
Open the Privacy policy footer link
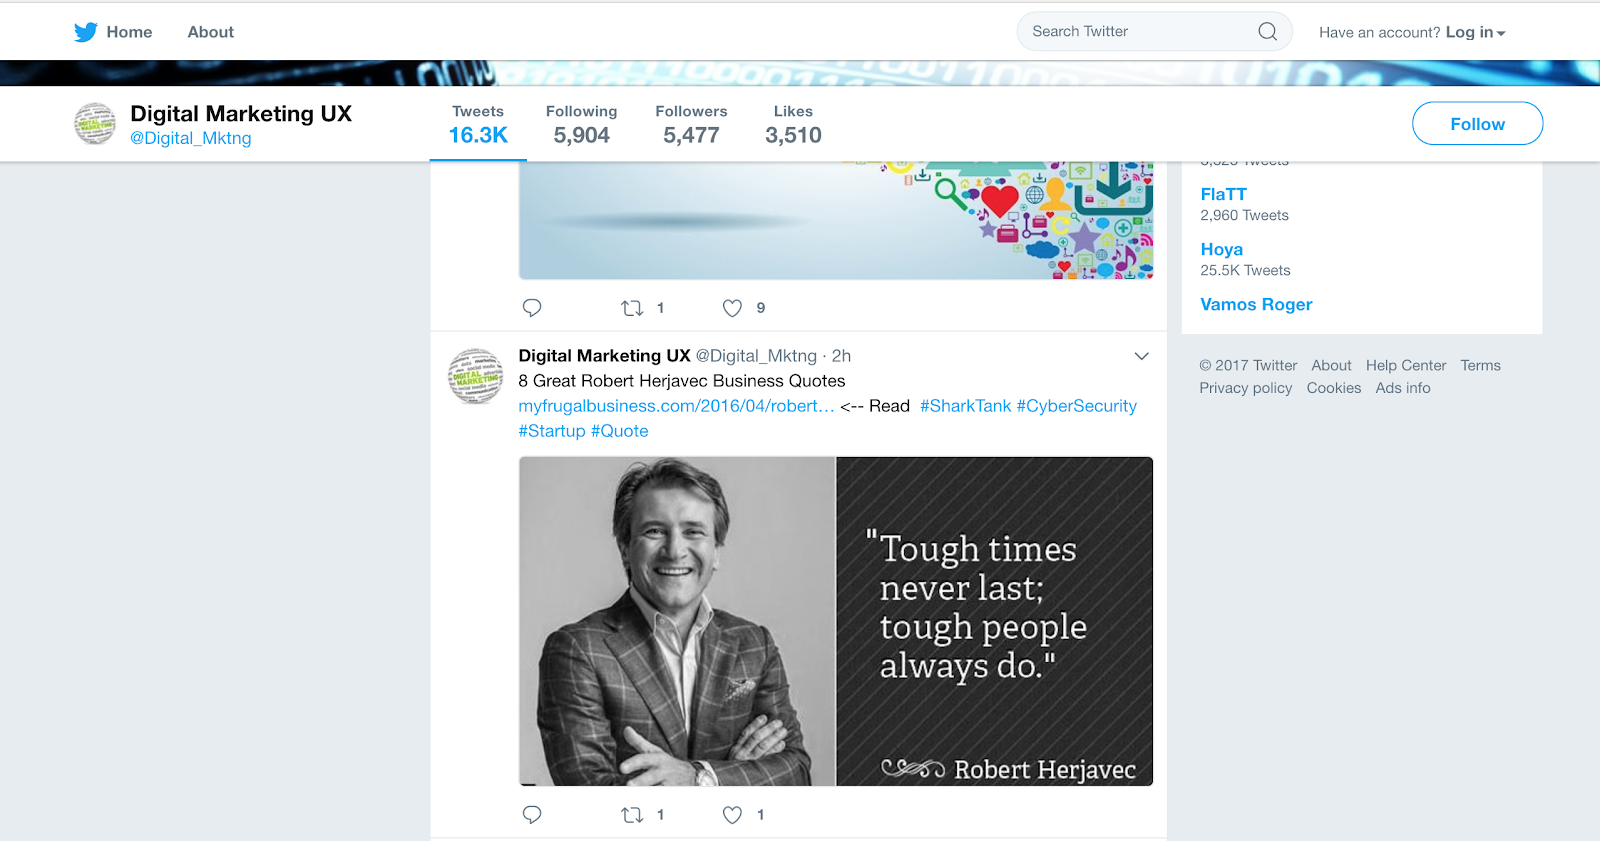pyautogui.click(x=1246, y=388)
